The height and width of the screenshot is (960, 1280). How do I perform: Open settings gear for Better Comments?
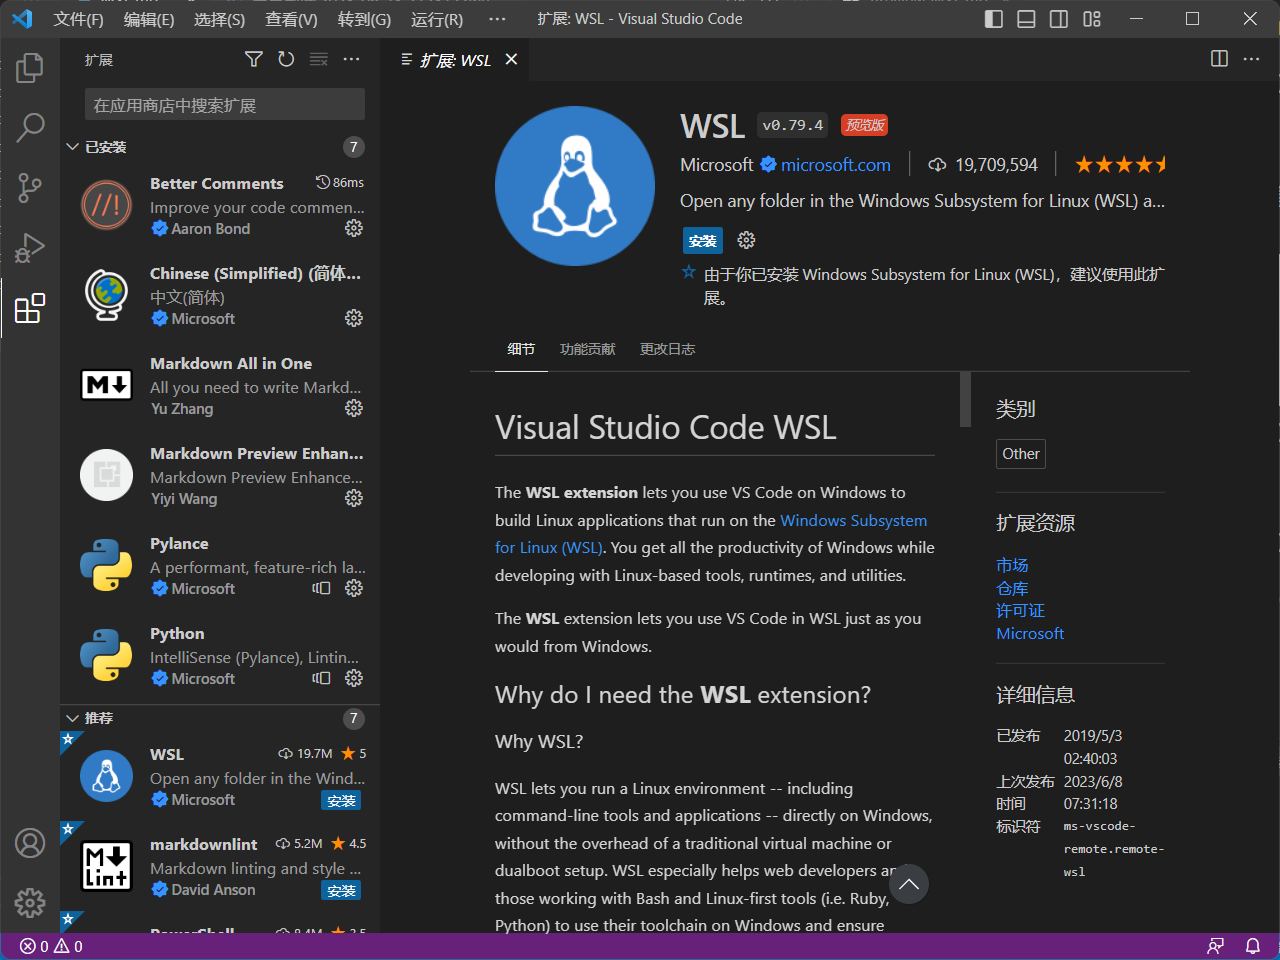tap(354, 228)
